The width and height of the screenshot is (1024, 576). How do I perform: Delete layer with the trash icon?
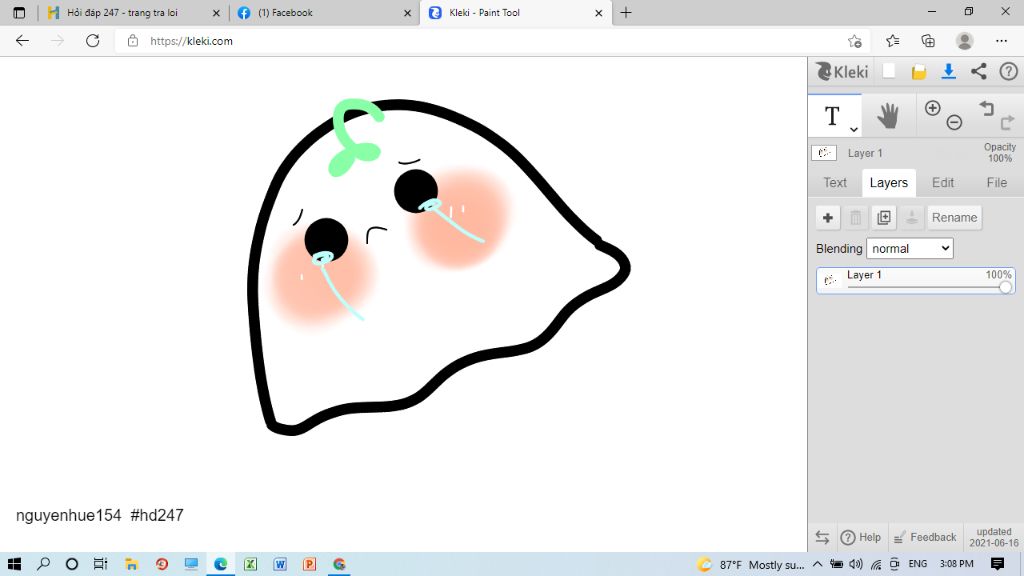pyautogui.click(x=856, y=217)
